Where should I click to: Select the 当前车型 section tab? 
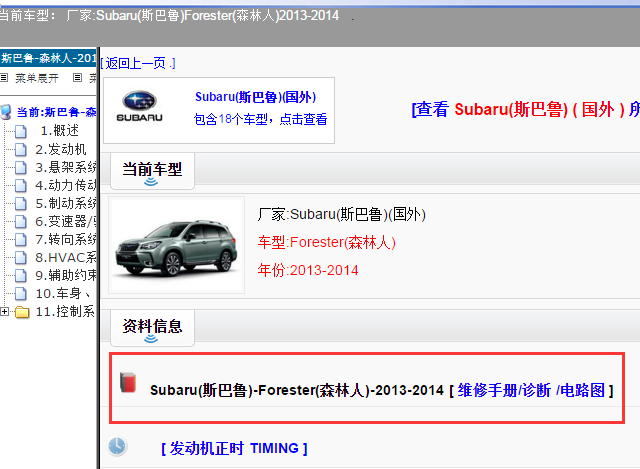tap(152, 171)
